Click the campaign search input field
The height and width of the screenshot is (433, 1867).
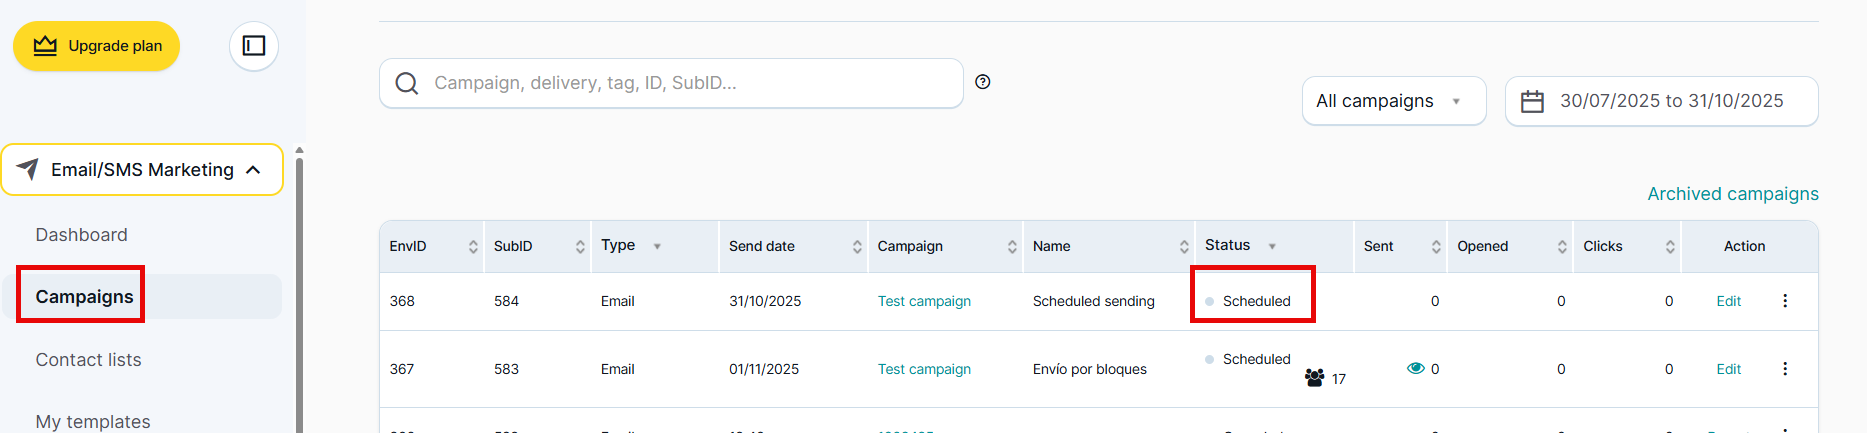tap(670, 83)
